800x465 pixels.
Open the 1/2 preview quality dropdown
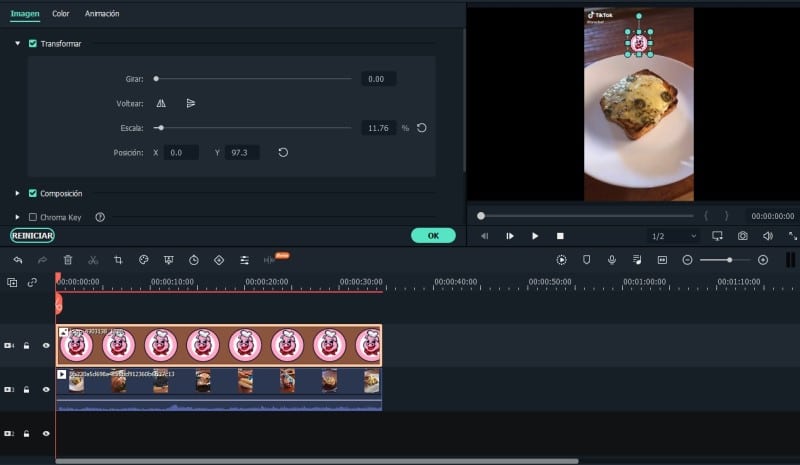[x=673, y=236]
